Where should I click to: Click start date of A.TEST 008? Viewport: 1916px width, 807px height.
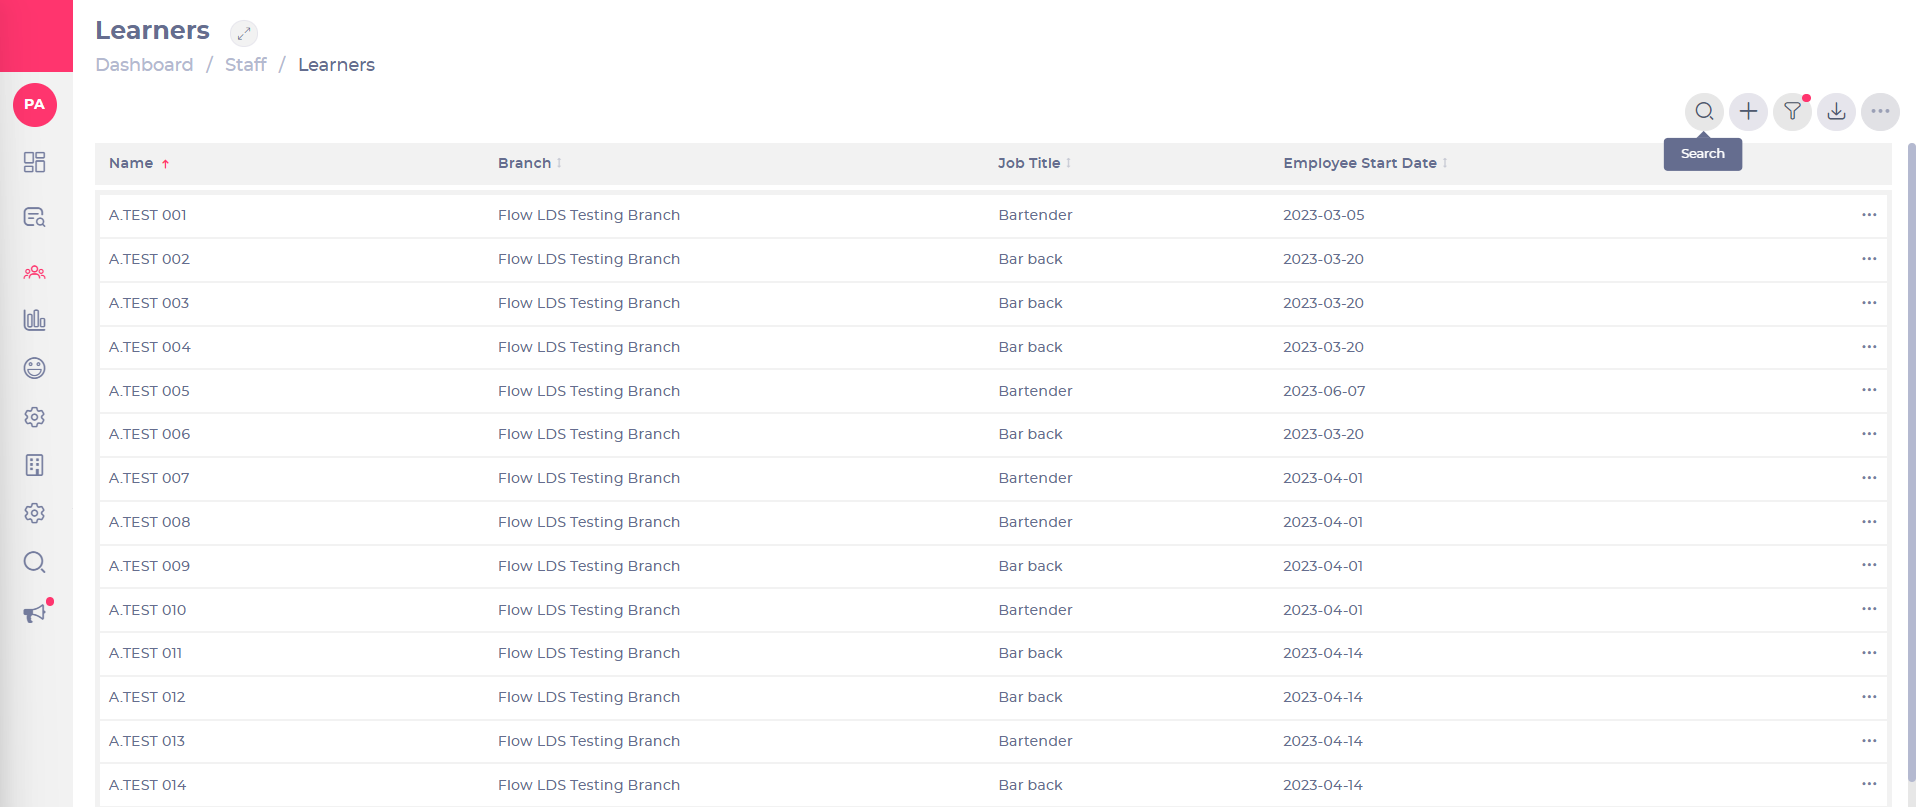tap(1323, 522)
